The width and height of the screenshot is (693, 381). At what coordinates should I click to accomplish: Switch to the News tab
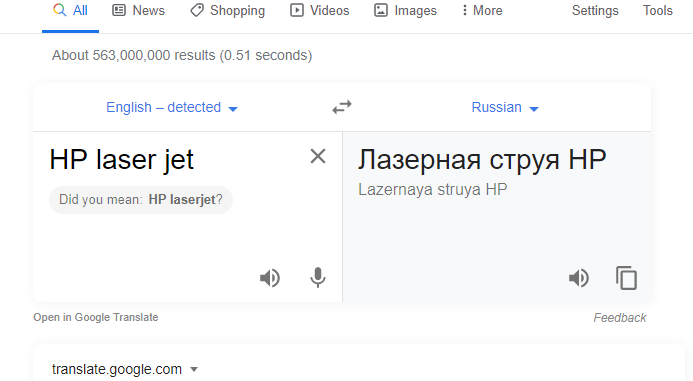(138, 11)
